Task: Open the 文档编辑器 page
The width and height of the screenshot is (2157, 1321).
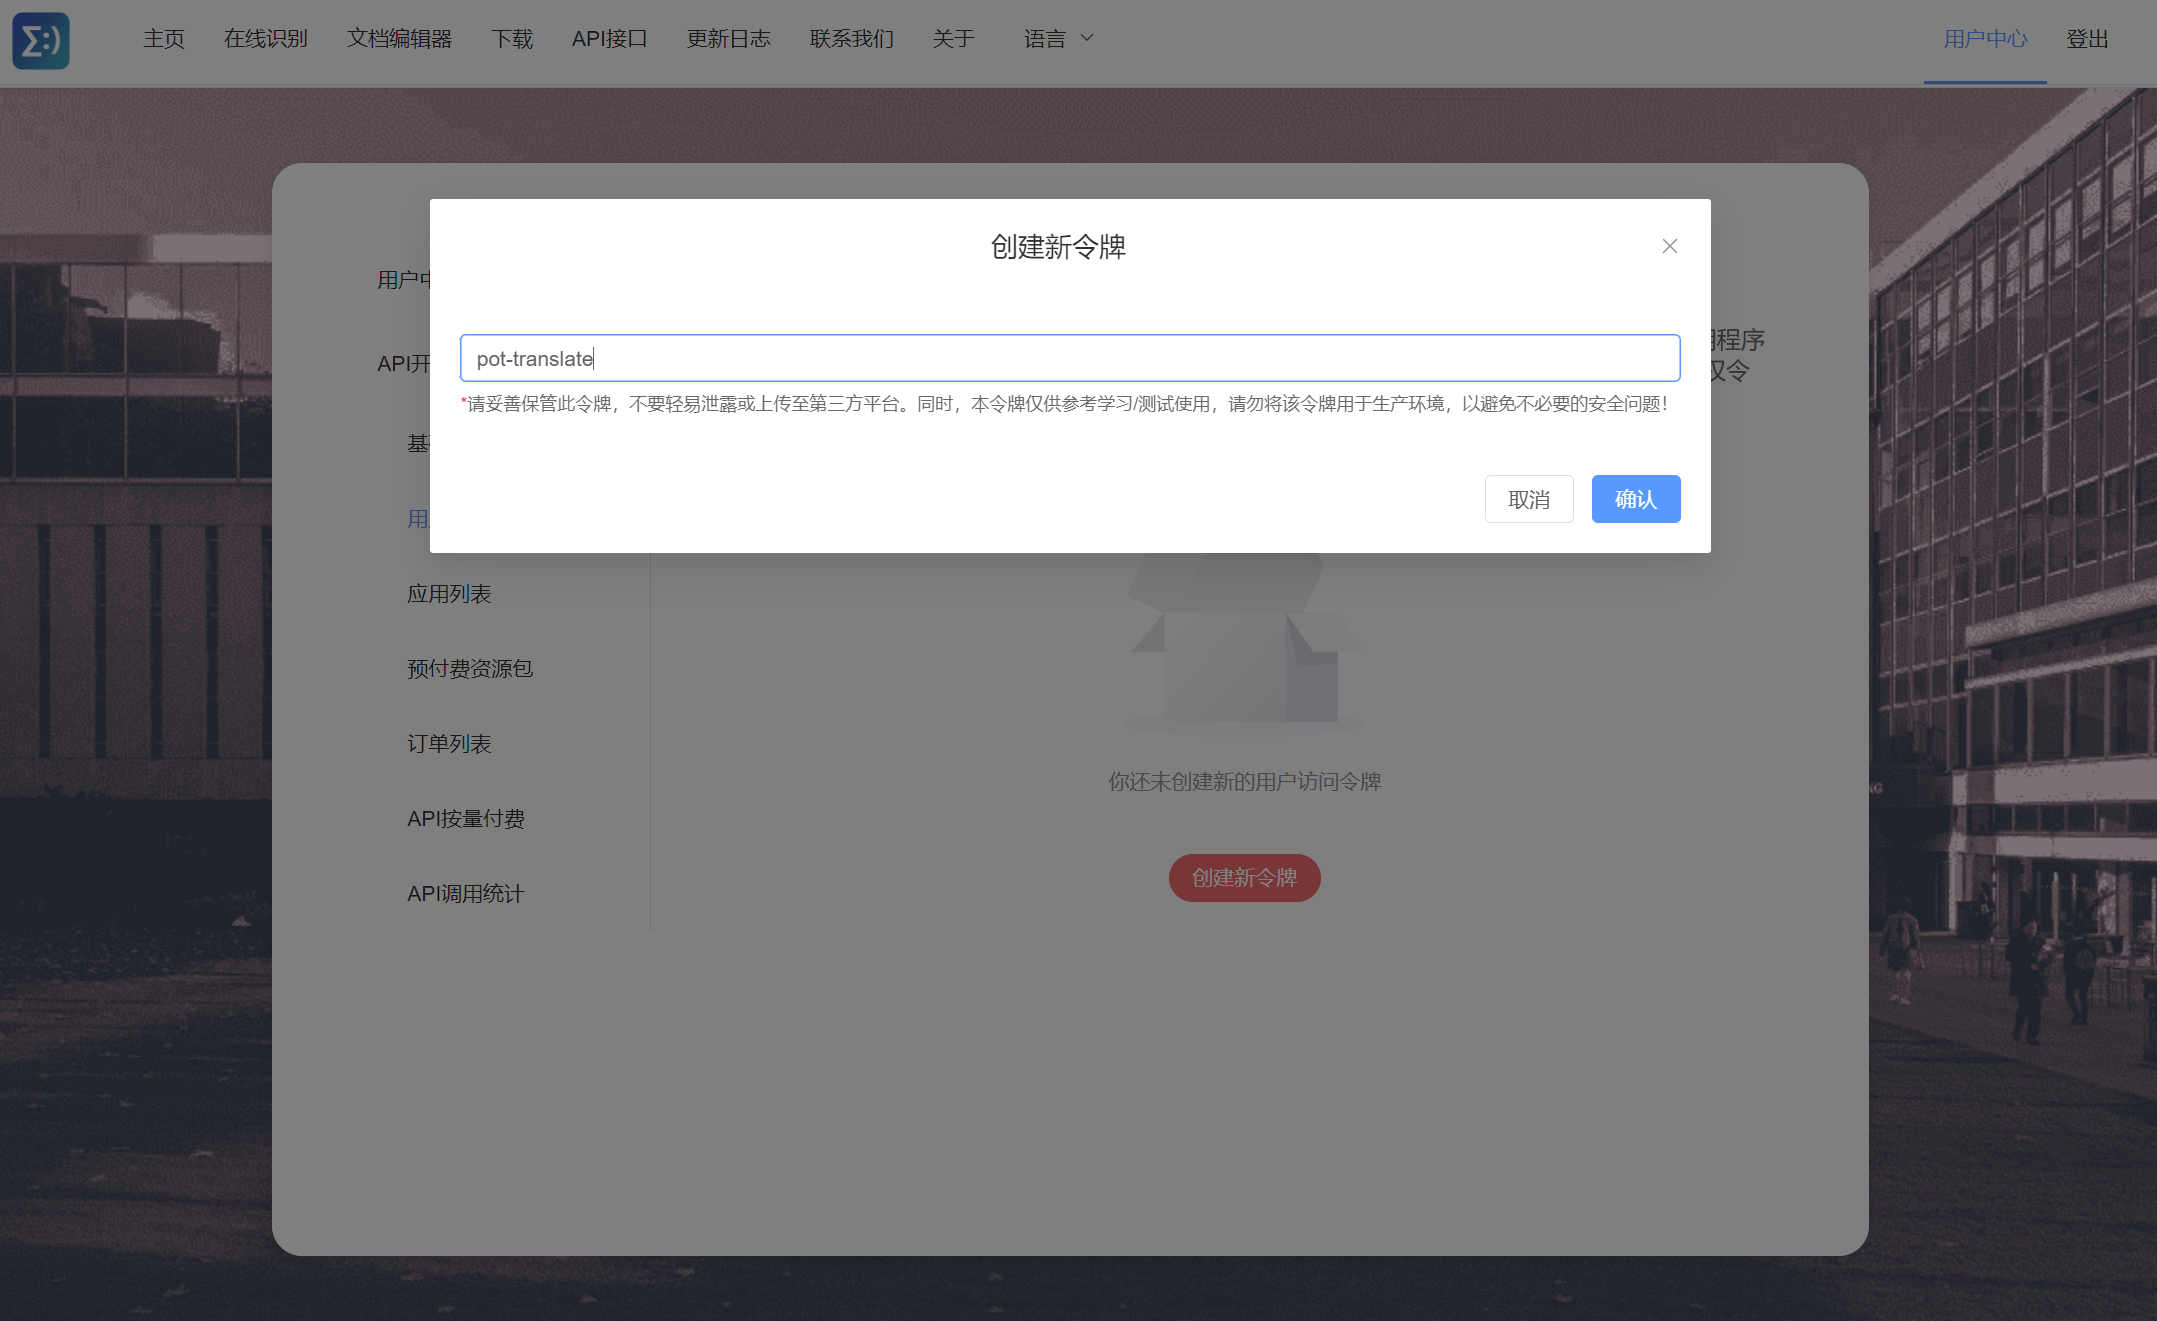Action: [400, 38]
